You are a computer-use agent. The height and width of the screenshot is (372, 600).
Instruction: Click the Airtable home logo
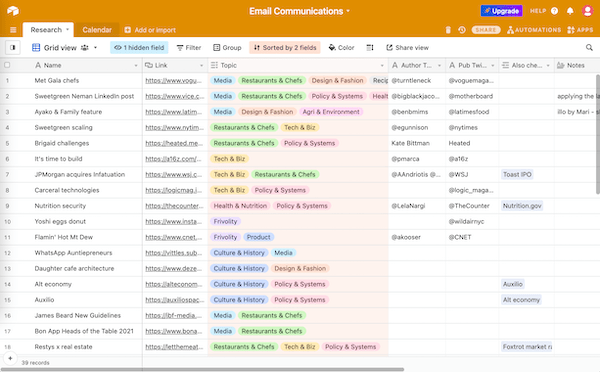[x=13, y=11]
